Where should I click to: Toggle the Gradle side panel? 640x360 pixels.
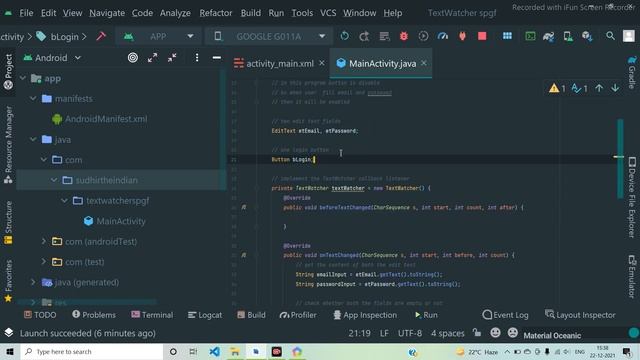coord(632,72)
